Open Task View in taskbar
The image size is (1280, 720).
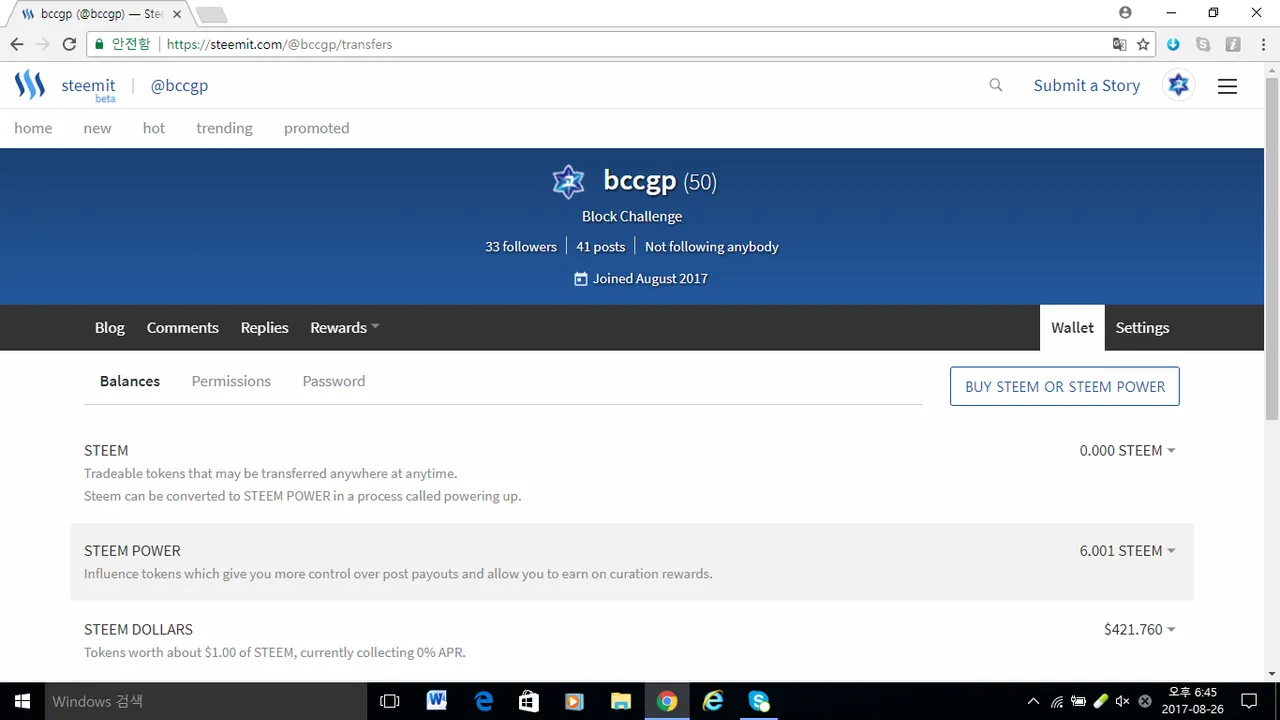click(390, 701)
